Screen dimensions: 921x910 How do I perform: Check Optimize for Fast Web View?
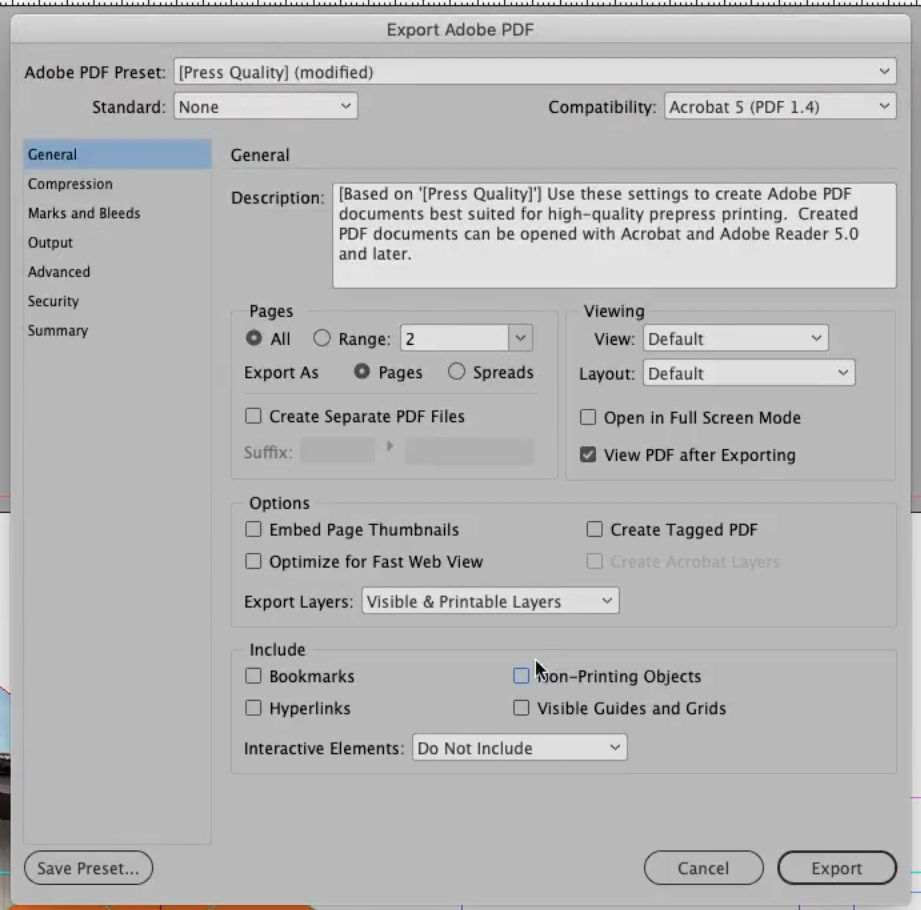[253, 561]
